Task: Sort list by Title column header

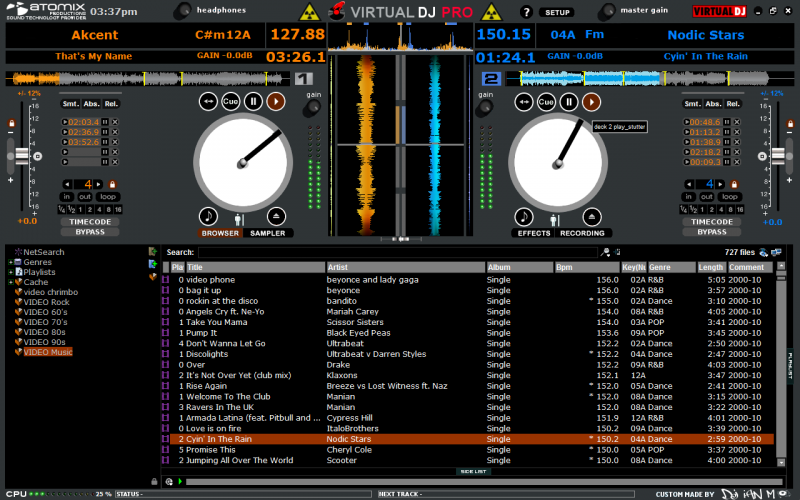Action: click(x=255, y=267)
